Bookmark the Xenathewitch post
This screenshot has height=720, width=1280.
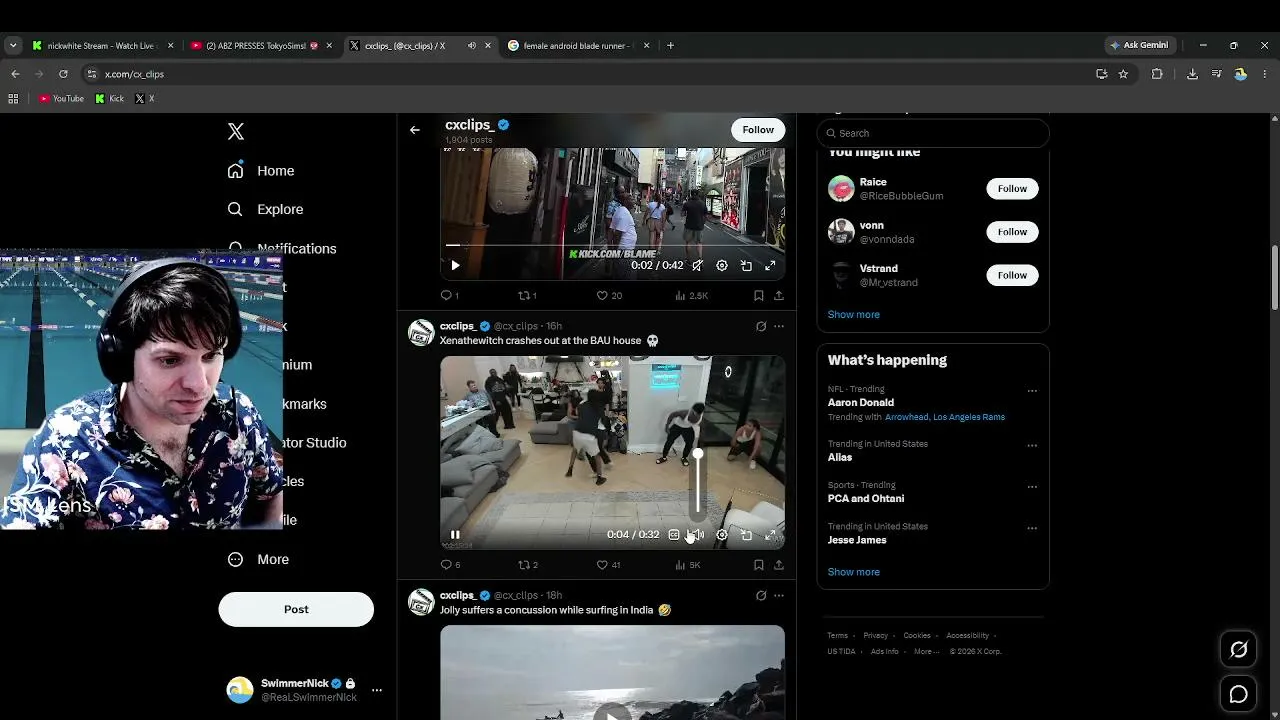coord(759,565)
